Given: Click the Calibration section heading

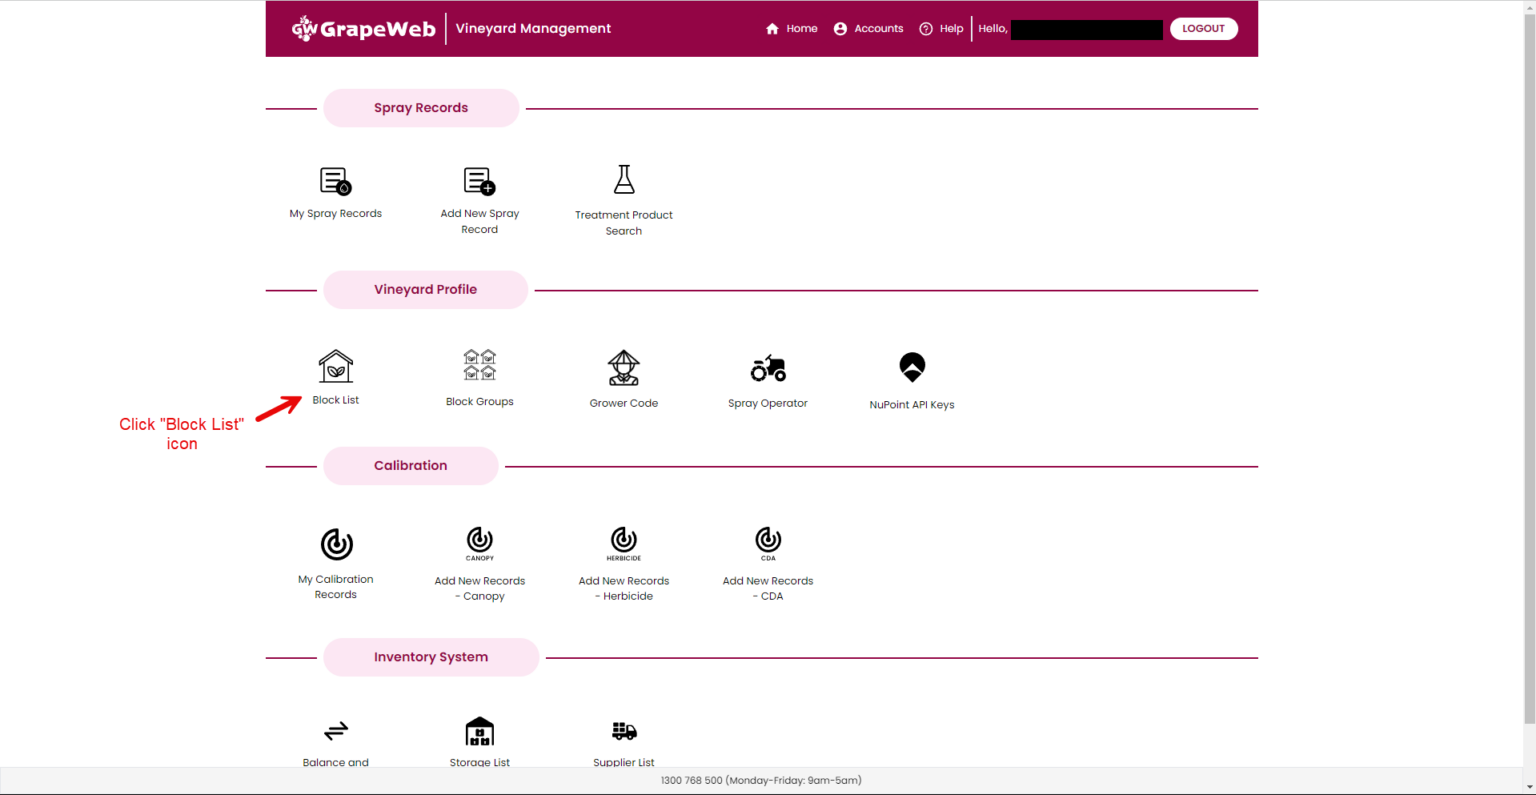Looking at the screenshot, I should [411, 466].
